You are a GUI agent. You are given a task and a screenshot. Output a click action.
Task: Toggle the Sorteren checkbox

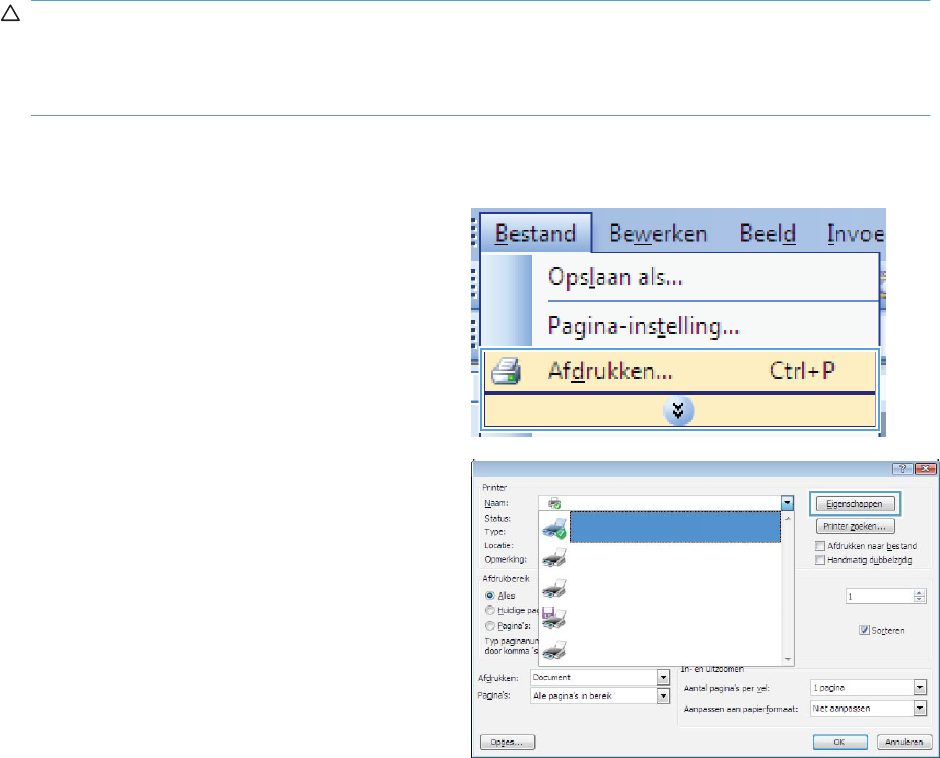click(x=864, y=630)
